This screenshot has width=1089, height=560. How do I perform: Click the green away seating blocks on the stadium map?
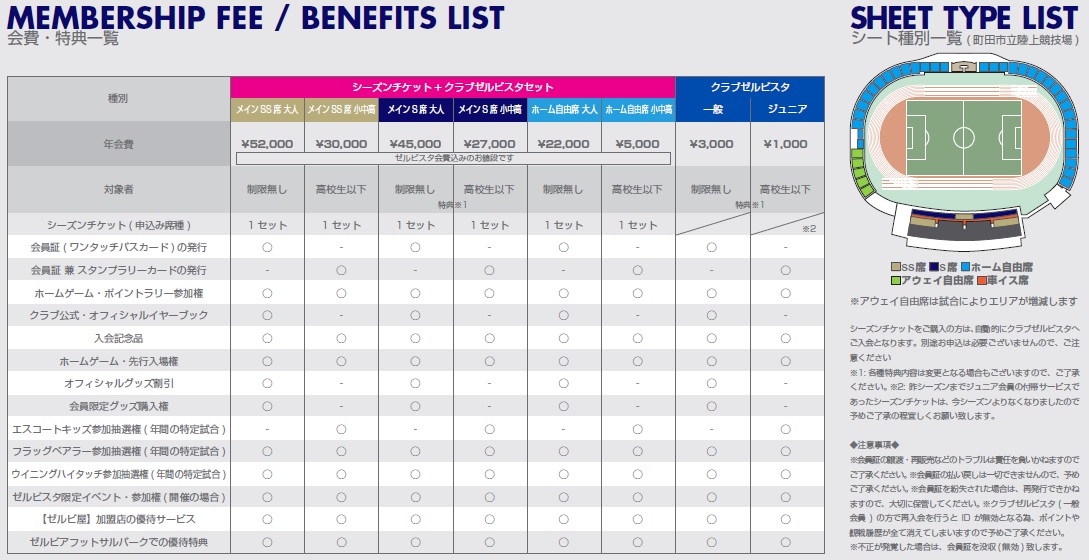(x=859, y=168)
